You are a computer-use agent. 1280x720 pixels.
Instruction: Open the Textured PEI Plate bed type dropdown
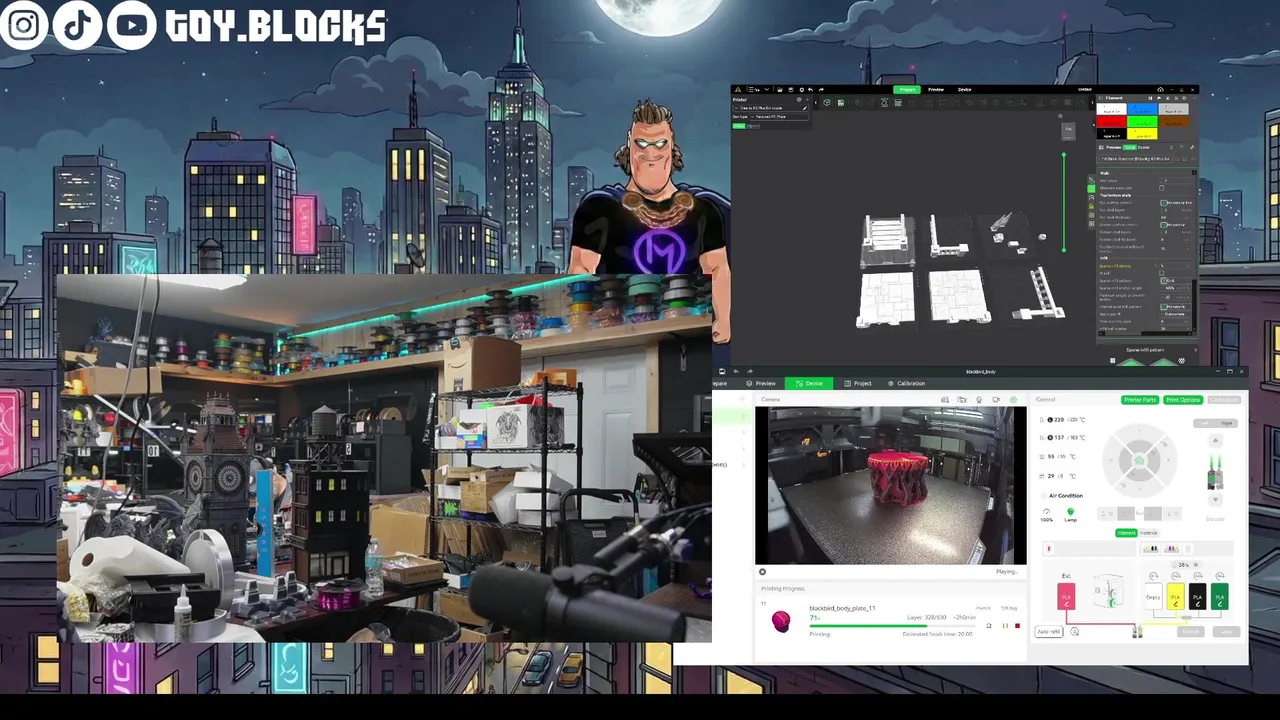780,117
